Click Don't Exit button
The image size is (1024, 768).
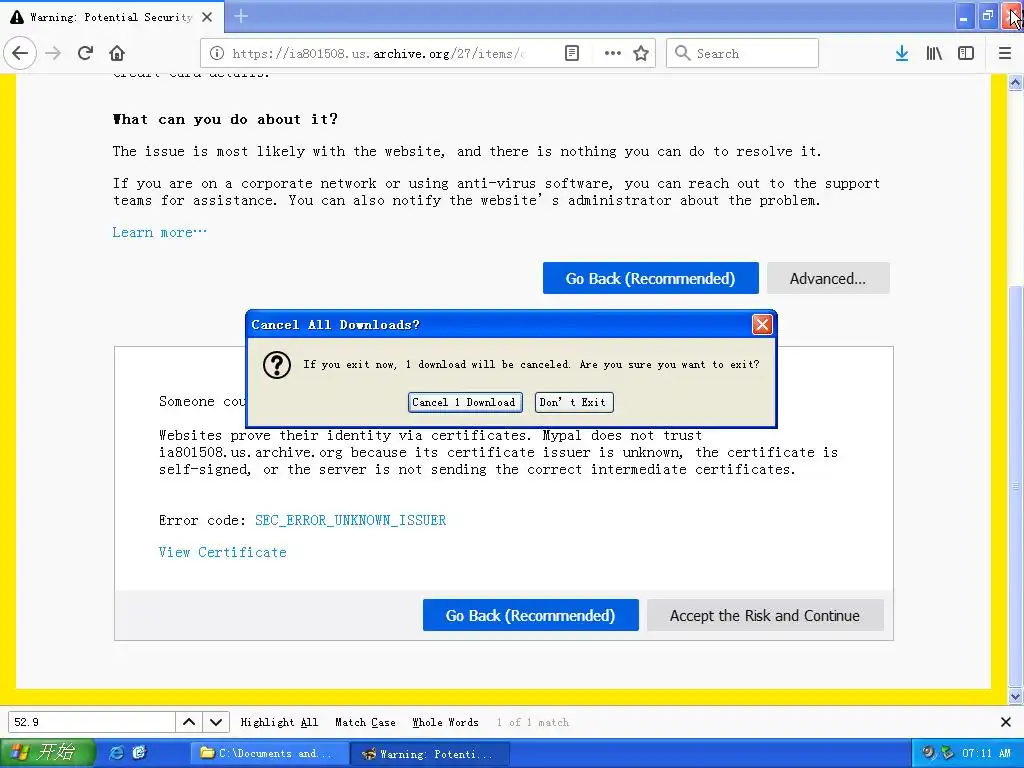click(573, 402)
